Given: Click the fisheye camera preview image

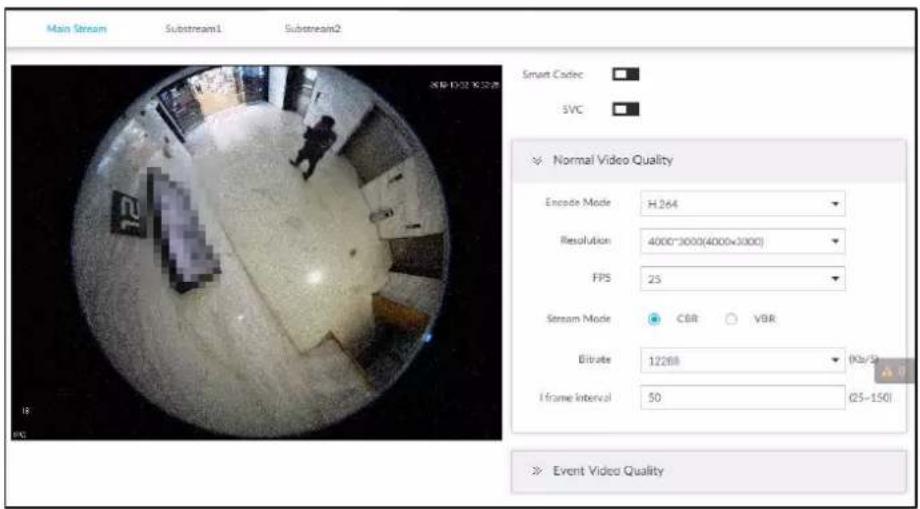Looking at the screenshot, I should [x=256, y=252].
